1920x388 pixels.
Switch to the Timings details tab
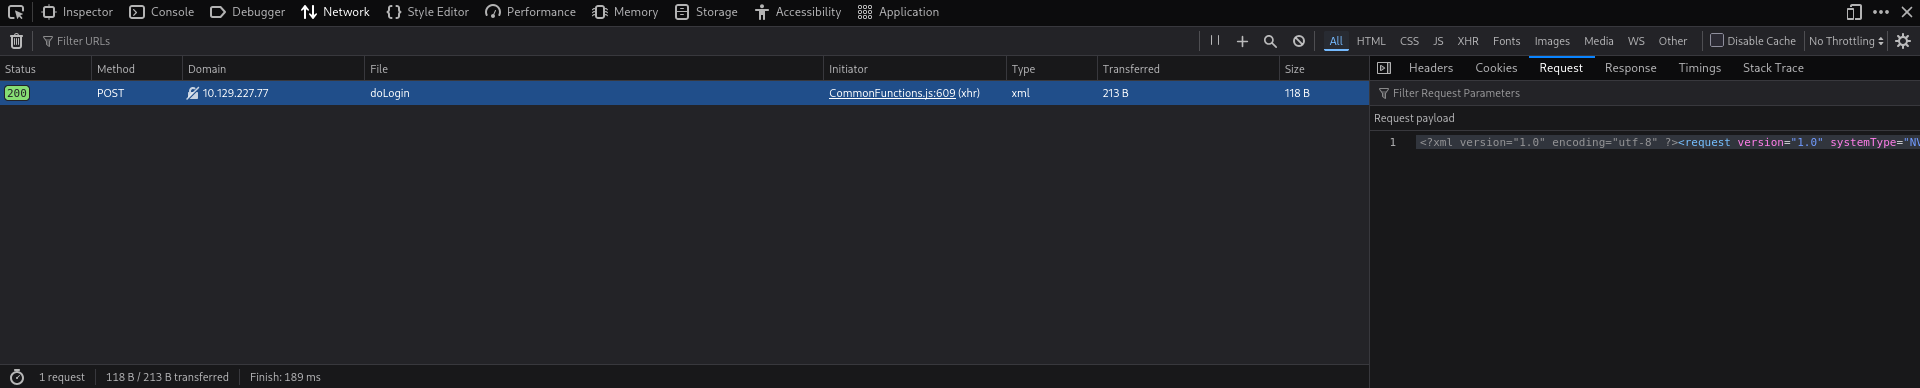tap(1699, 68)
